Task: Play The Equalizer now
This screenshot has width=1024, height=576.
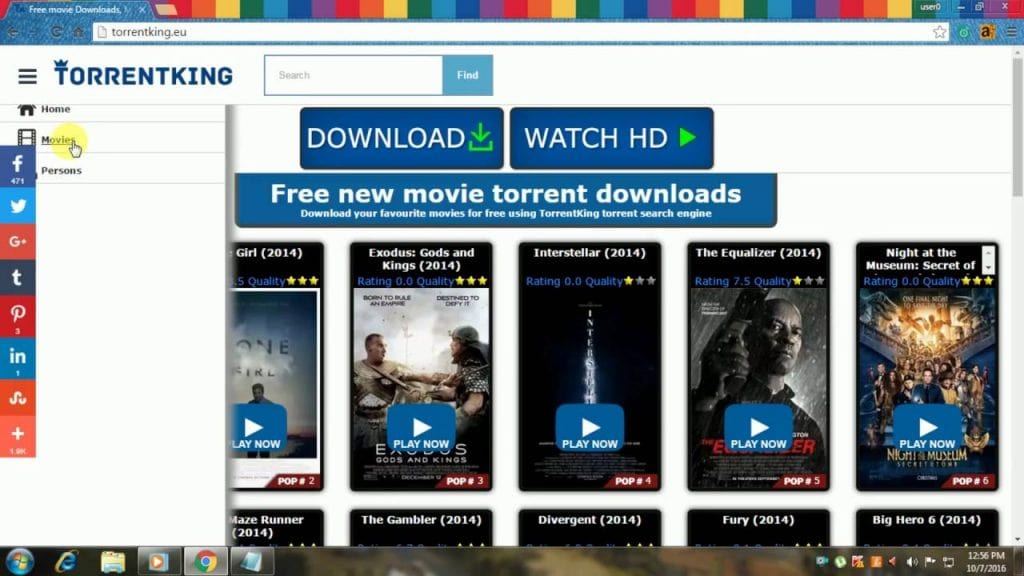Action: [758, 428]
